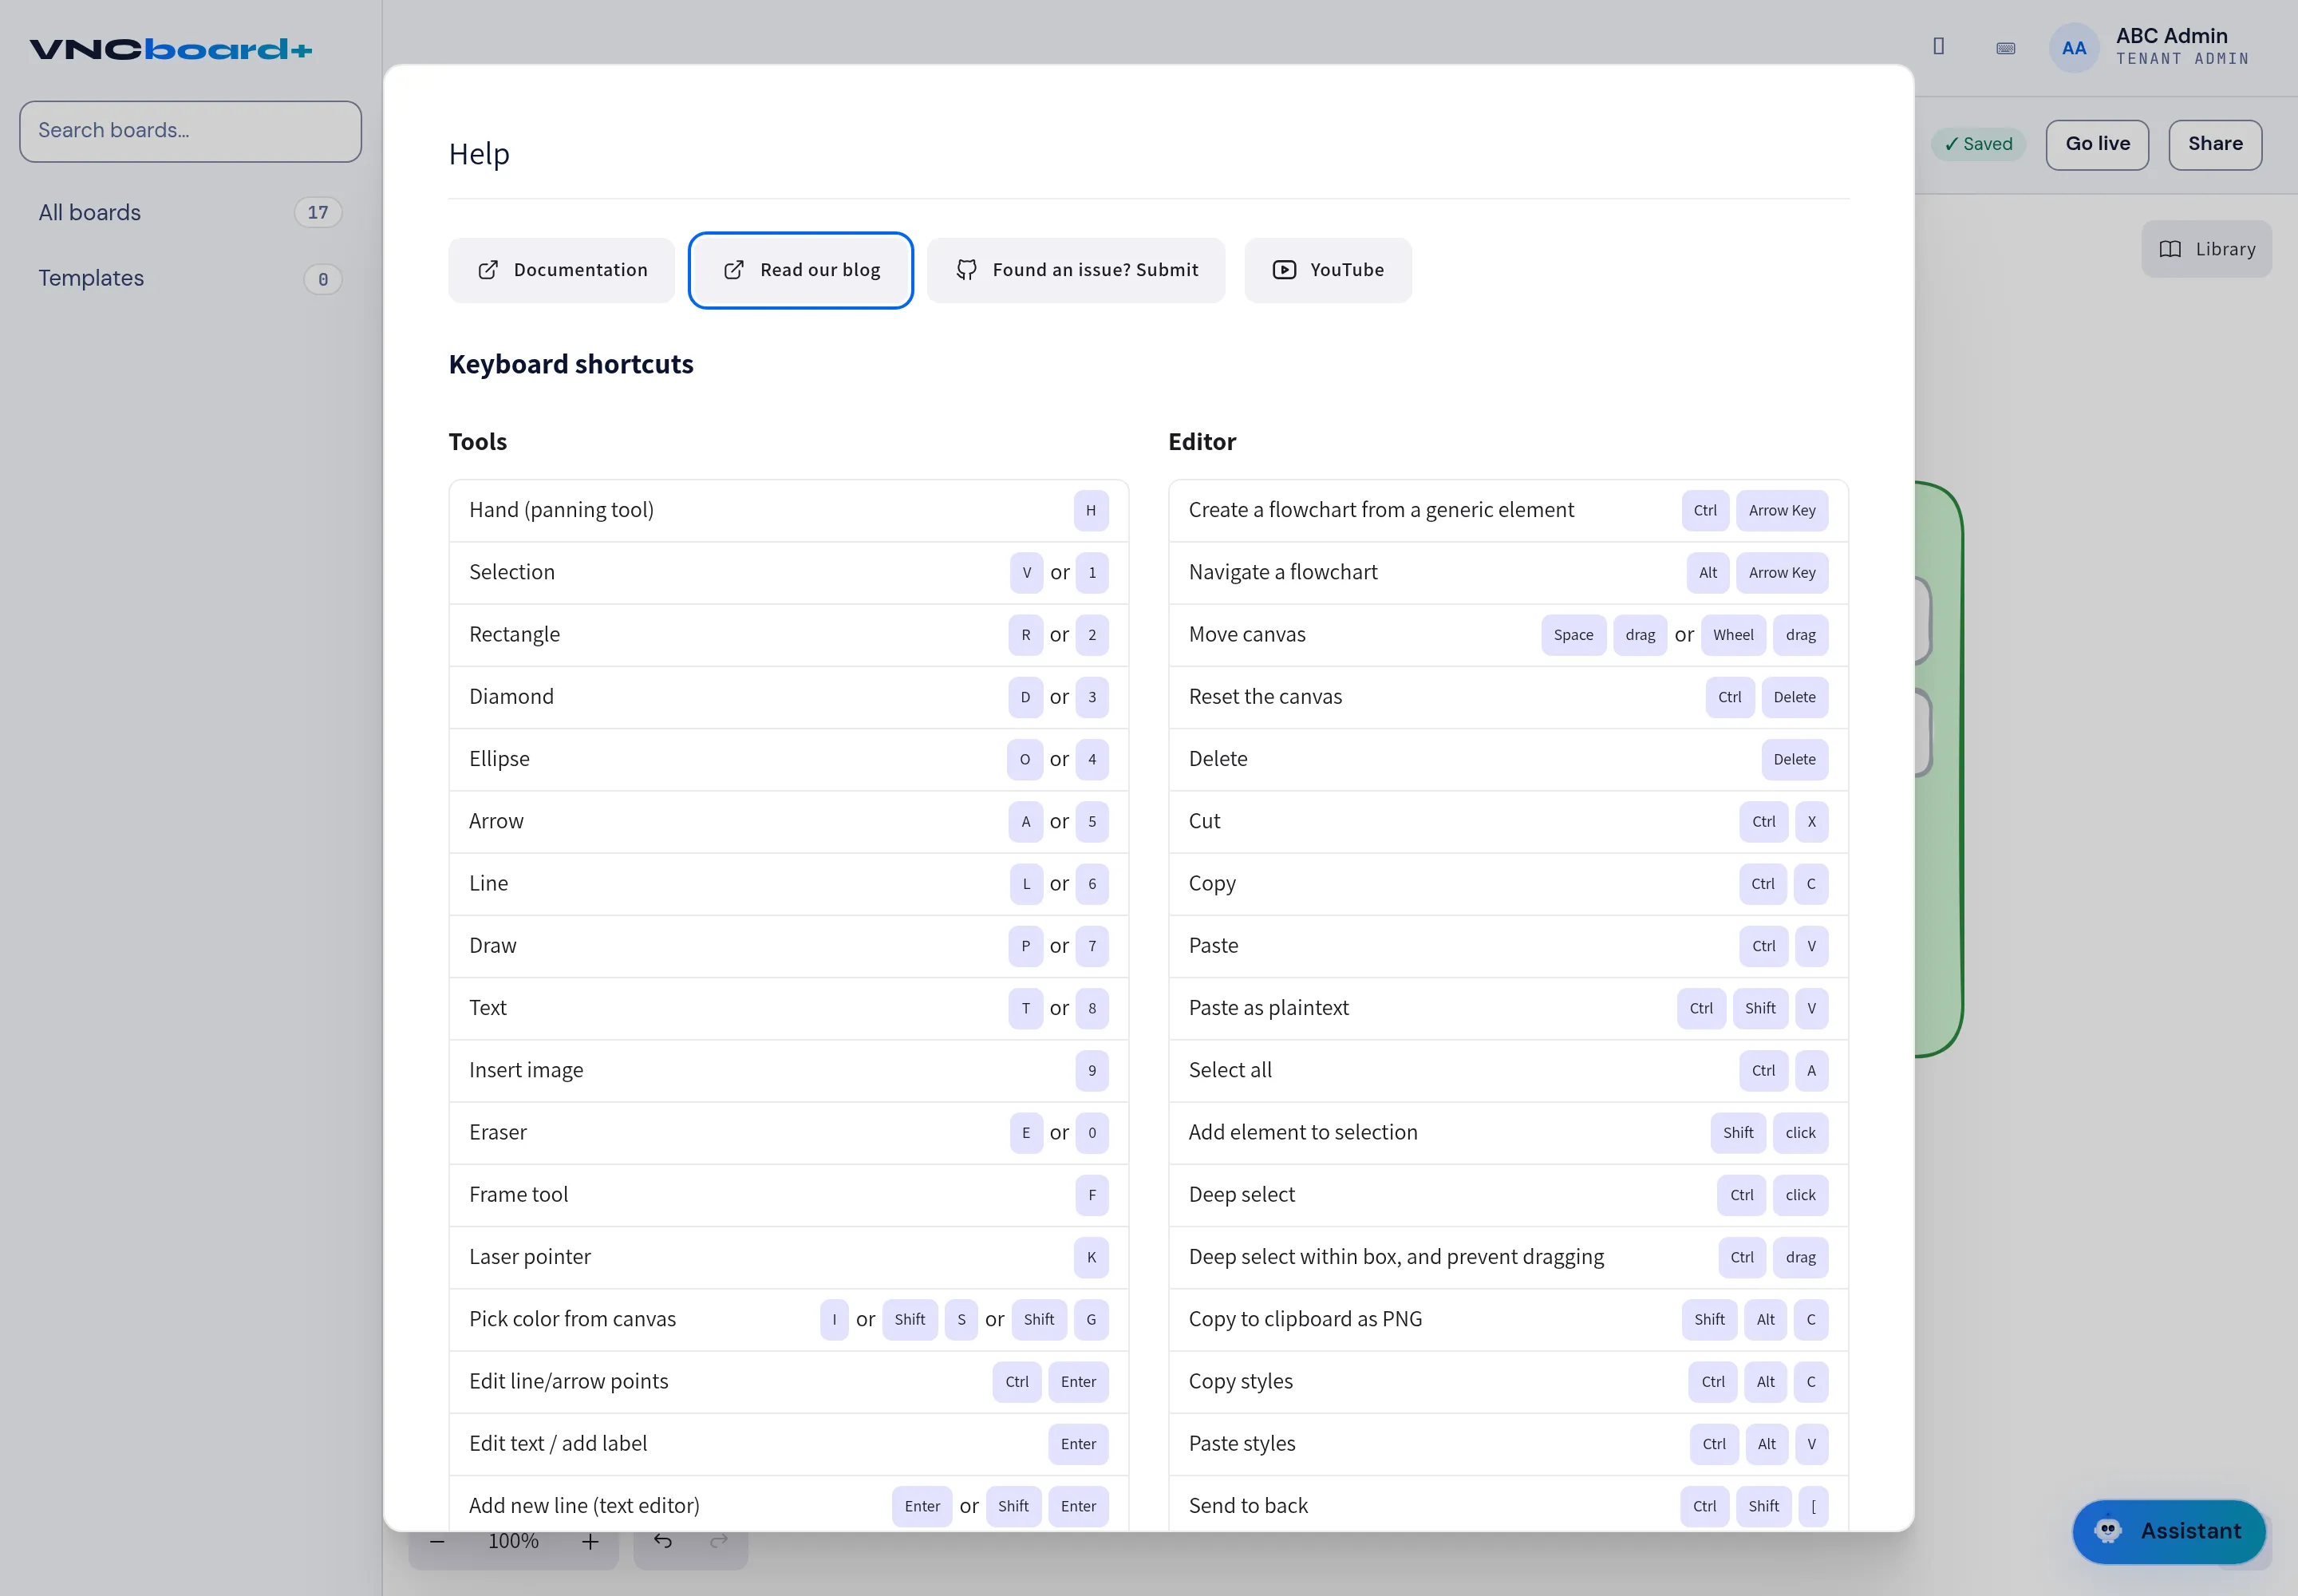This screenshot has width=2298, height=1596.
Task: Click the ABC Admin user name
Action: (2171, 36)
